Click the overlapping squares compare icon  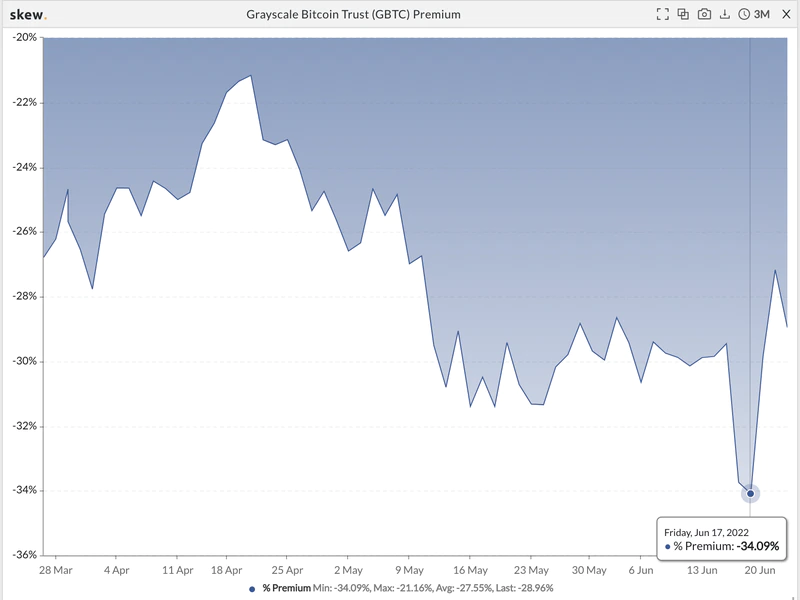[x=683, y=14]
